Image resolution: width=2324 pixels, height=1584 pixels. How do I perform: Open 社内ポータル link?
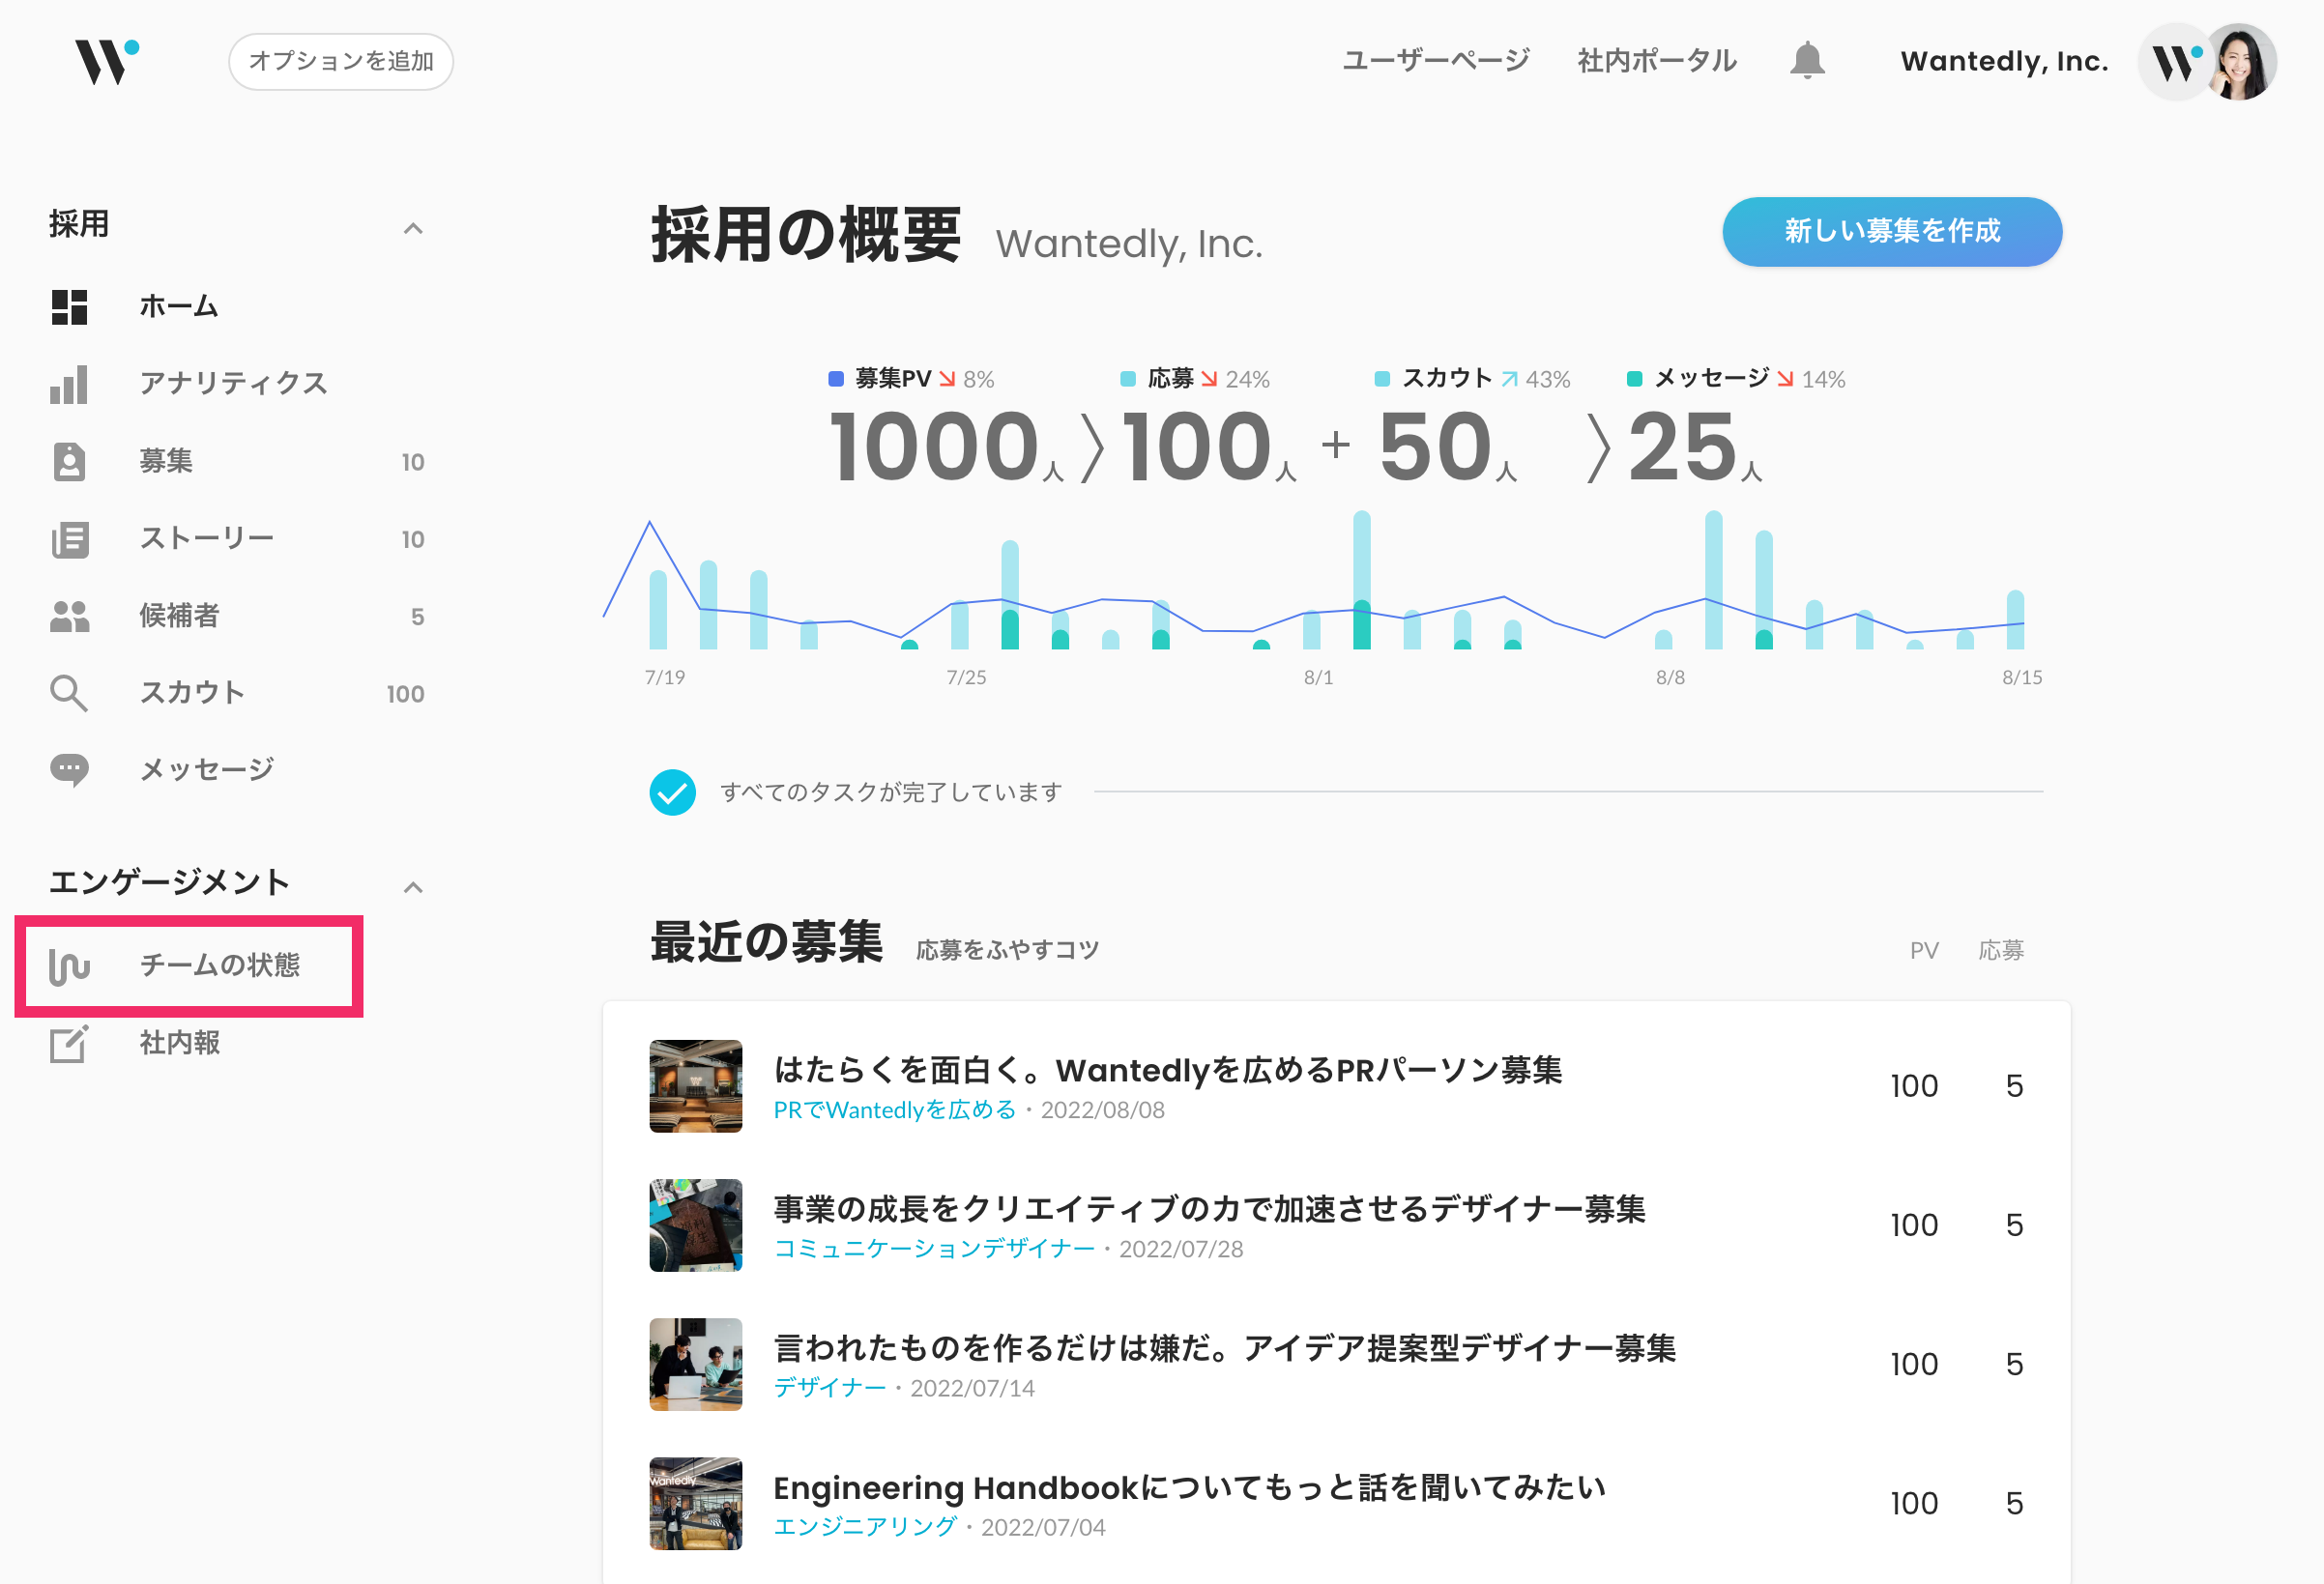click(1657, 61)
